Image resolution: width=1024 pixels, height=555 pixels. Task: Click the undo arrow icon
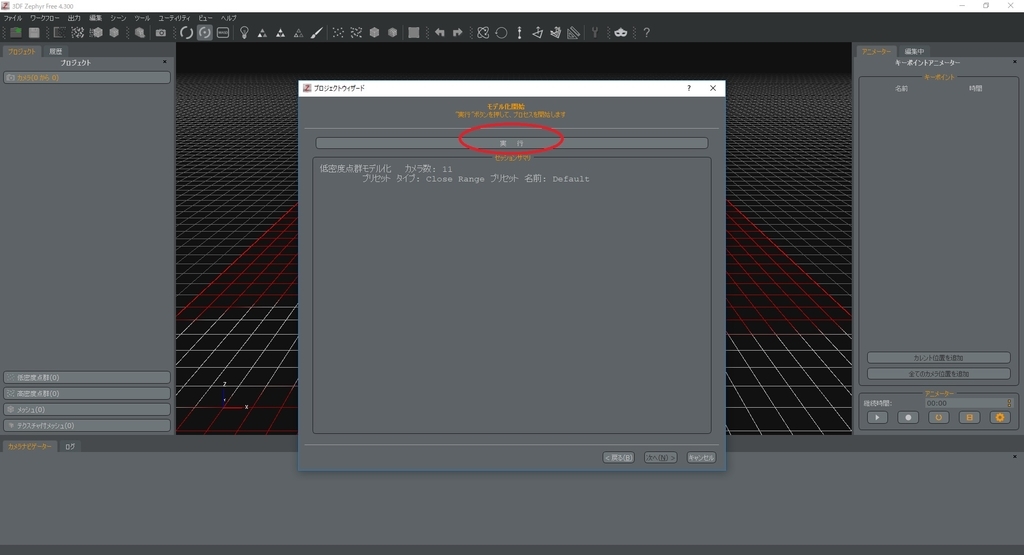[x=440, y=33]
